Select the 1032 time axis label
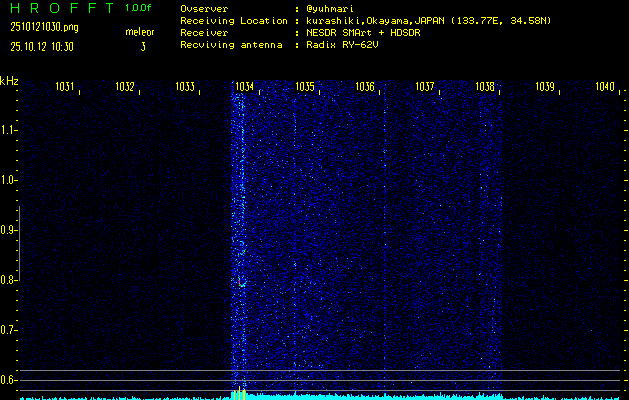 tap(125, 86)
